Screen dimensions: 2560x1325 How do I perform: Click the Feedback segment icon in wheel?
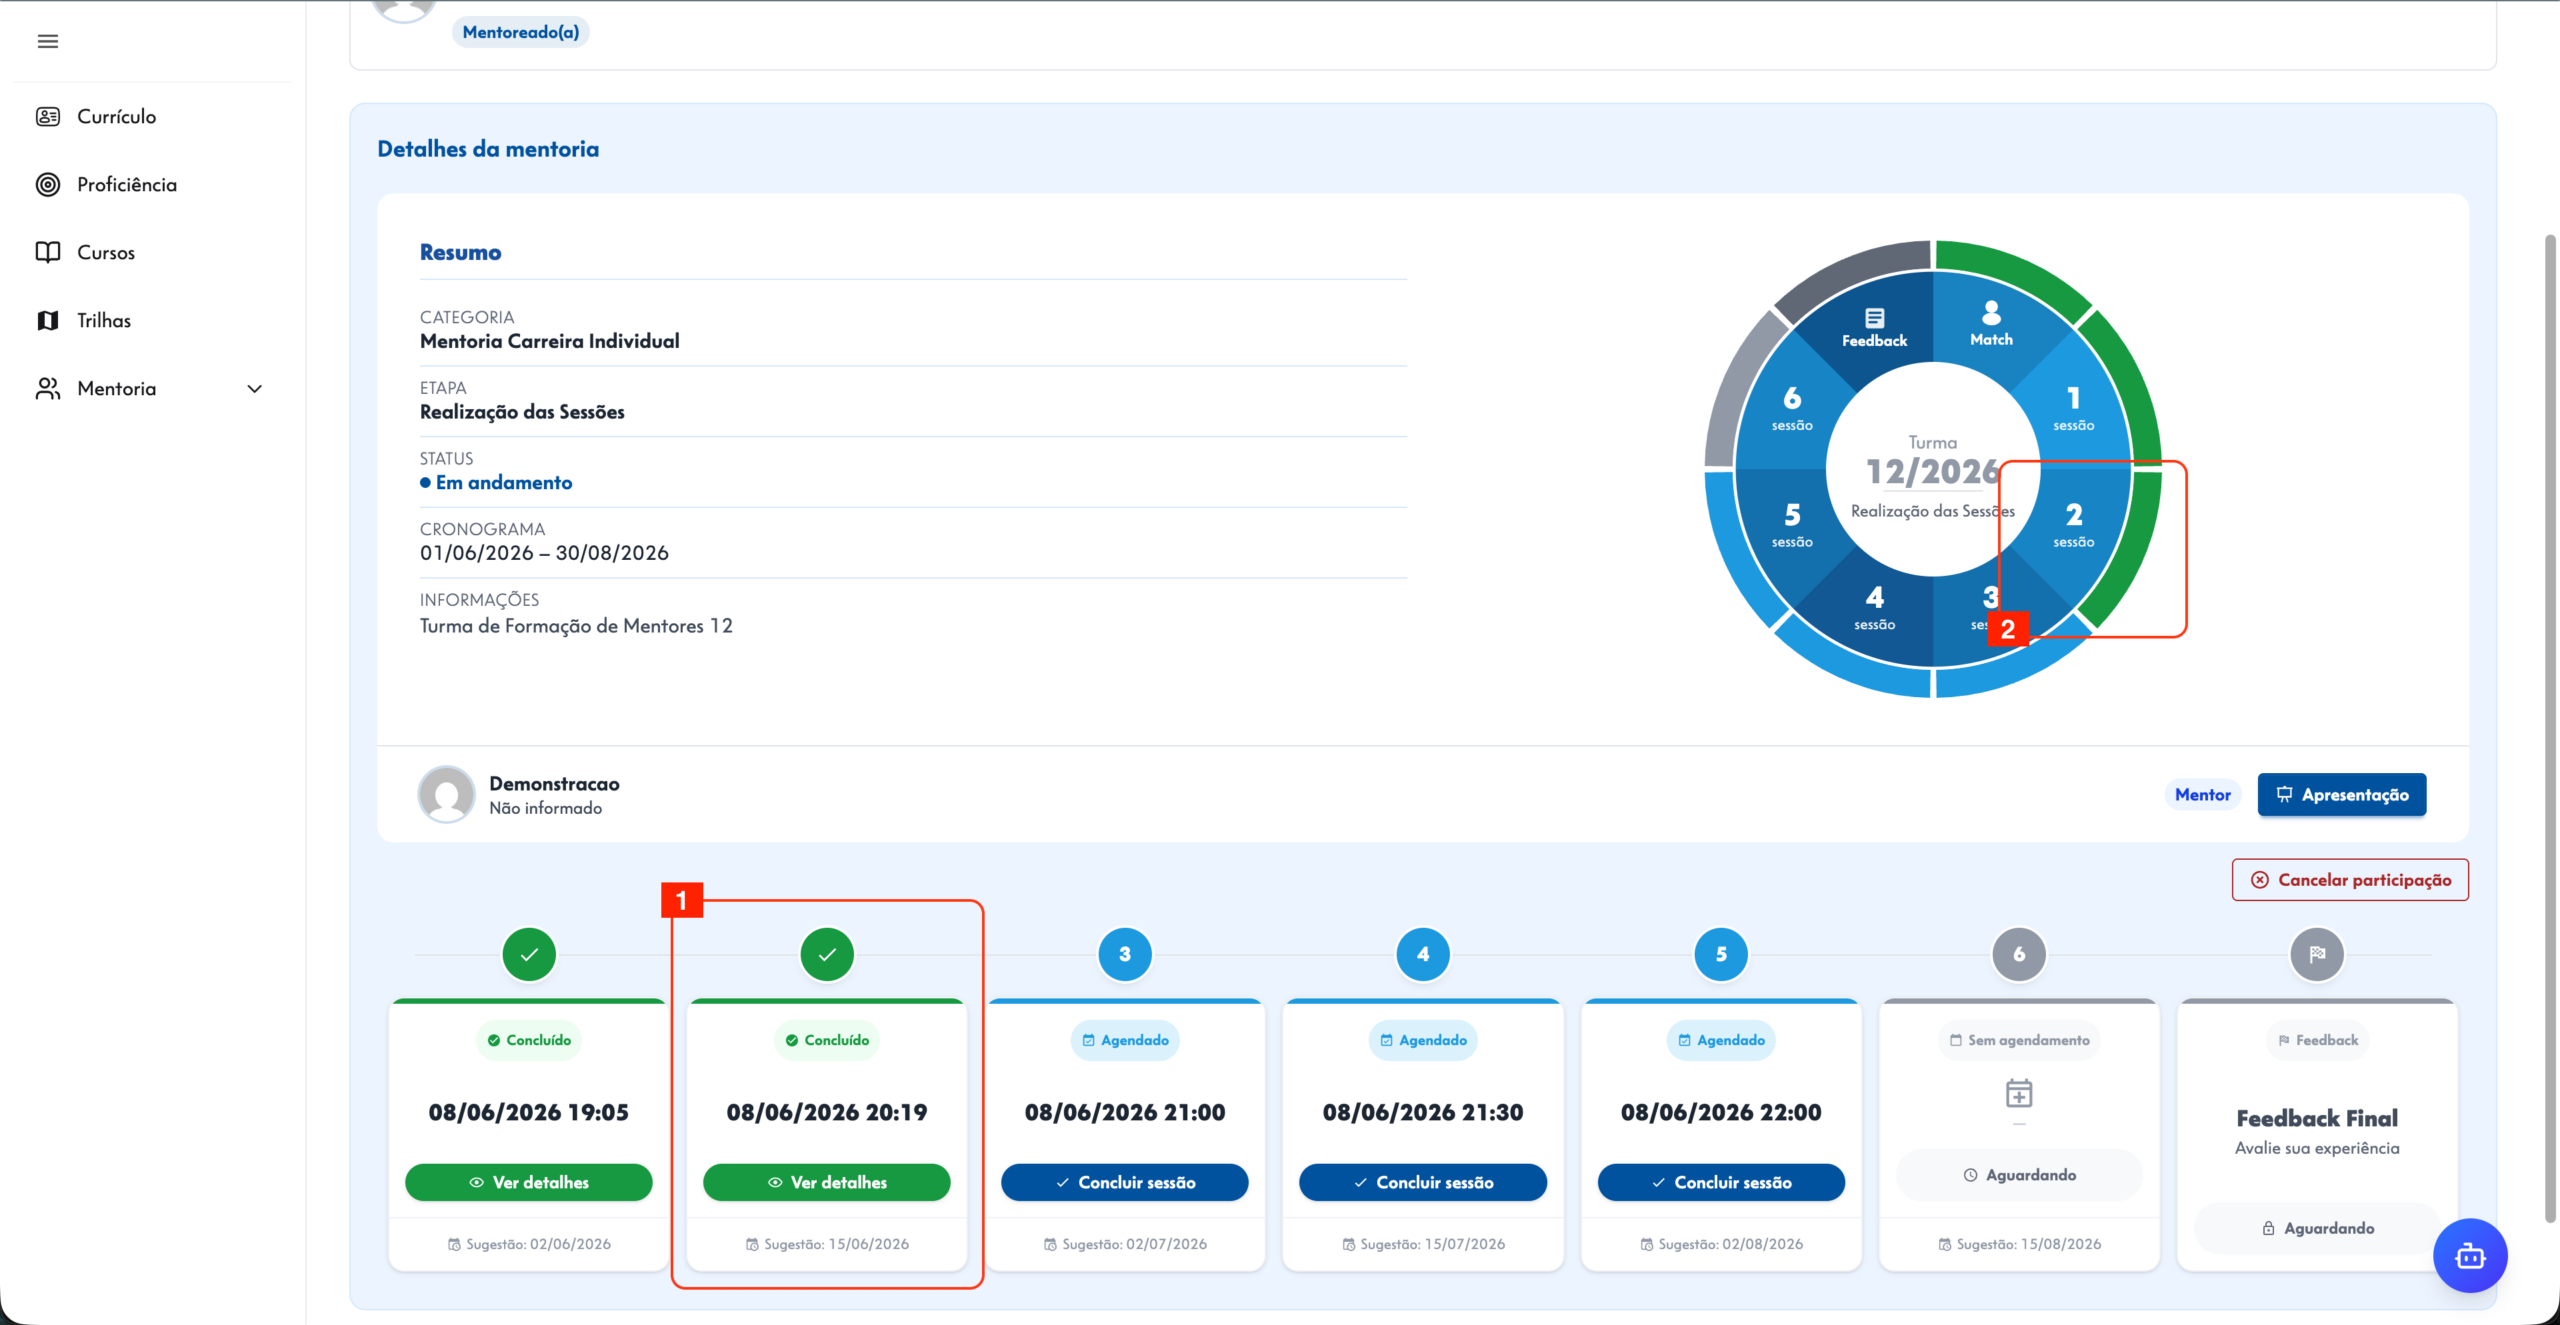[x=1874, y=318]
